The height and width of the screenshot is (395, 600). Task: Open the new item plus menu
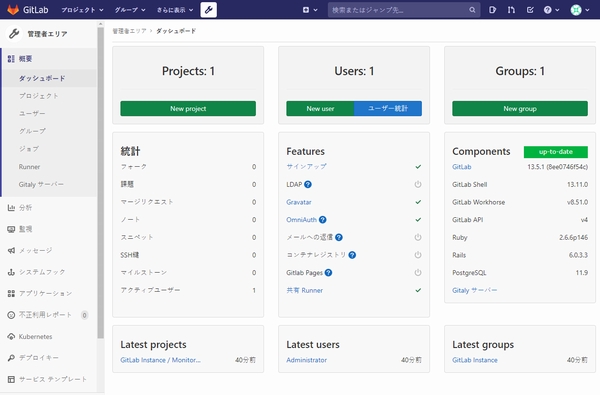[x=310, y=10]
